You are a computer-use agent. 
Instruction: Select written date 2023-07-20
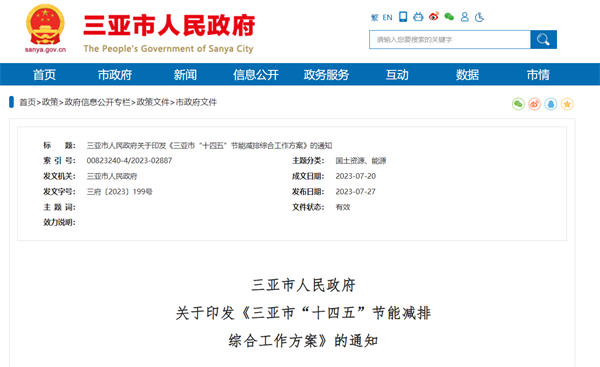(355, 176)
